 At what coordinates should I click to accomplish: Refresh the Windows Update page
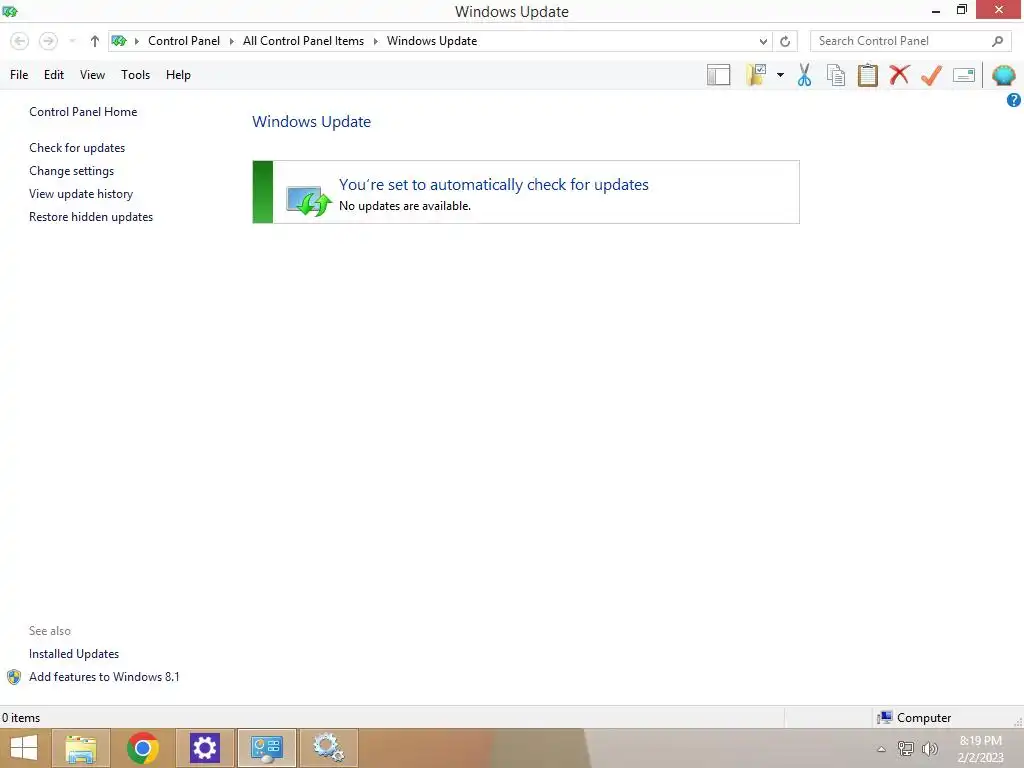tap(785, 41)
